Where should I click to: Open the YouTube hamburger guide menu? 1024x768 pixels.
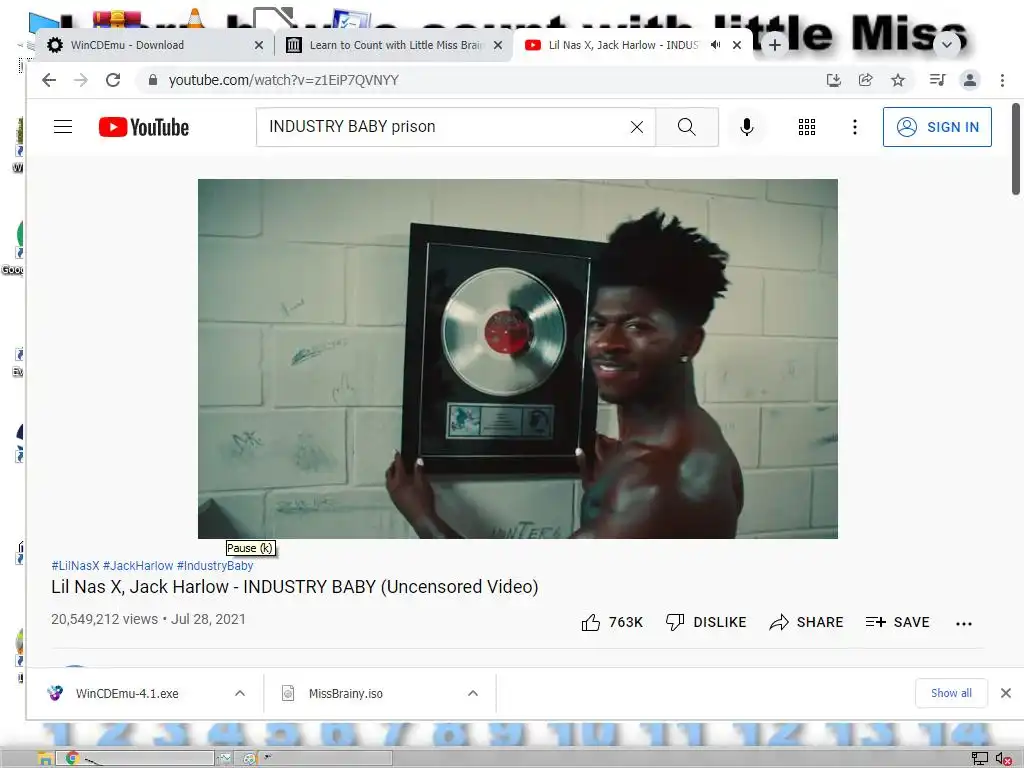pos(63,127)
